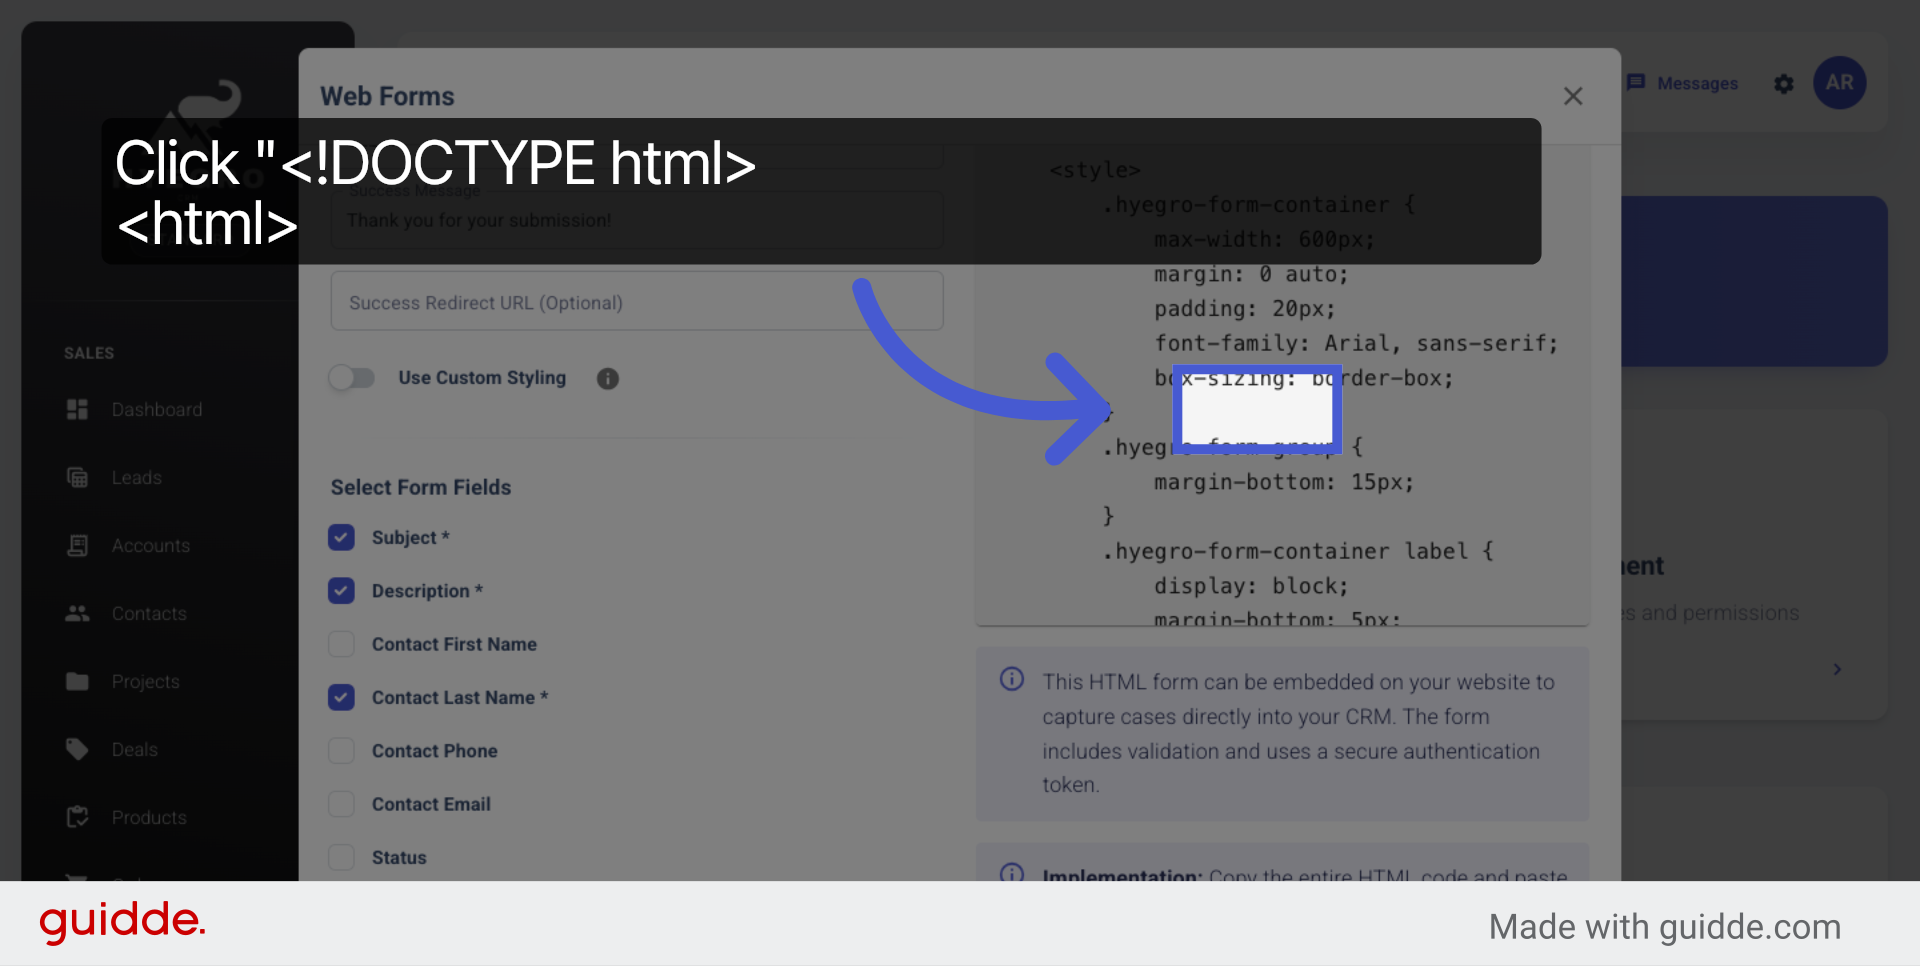Viewport: 1920px width, 966px height.
Task: Click the guidde logo
Action: pyautogui.click(x=121, y=922)
